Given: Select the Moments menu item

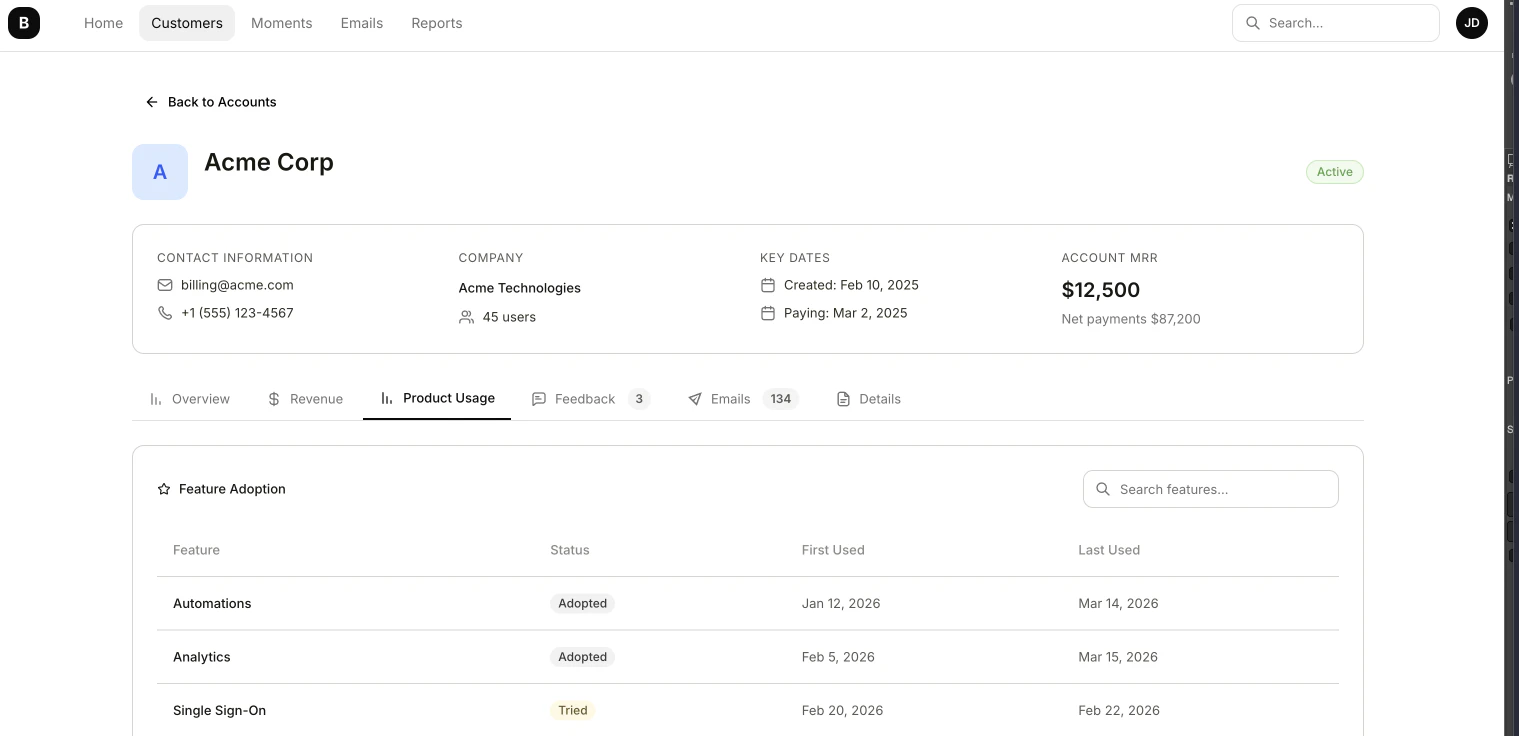Looking at the screenshot, I should (281, 22).
